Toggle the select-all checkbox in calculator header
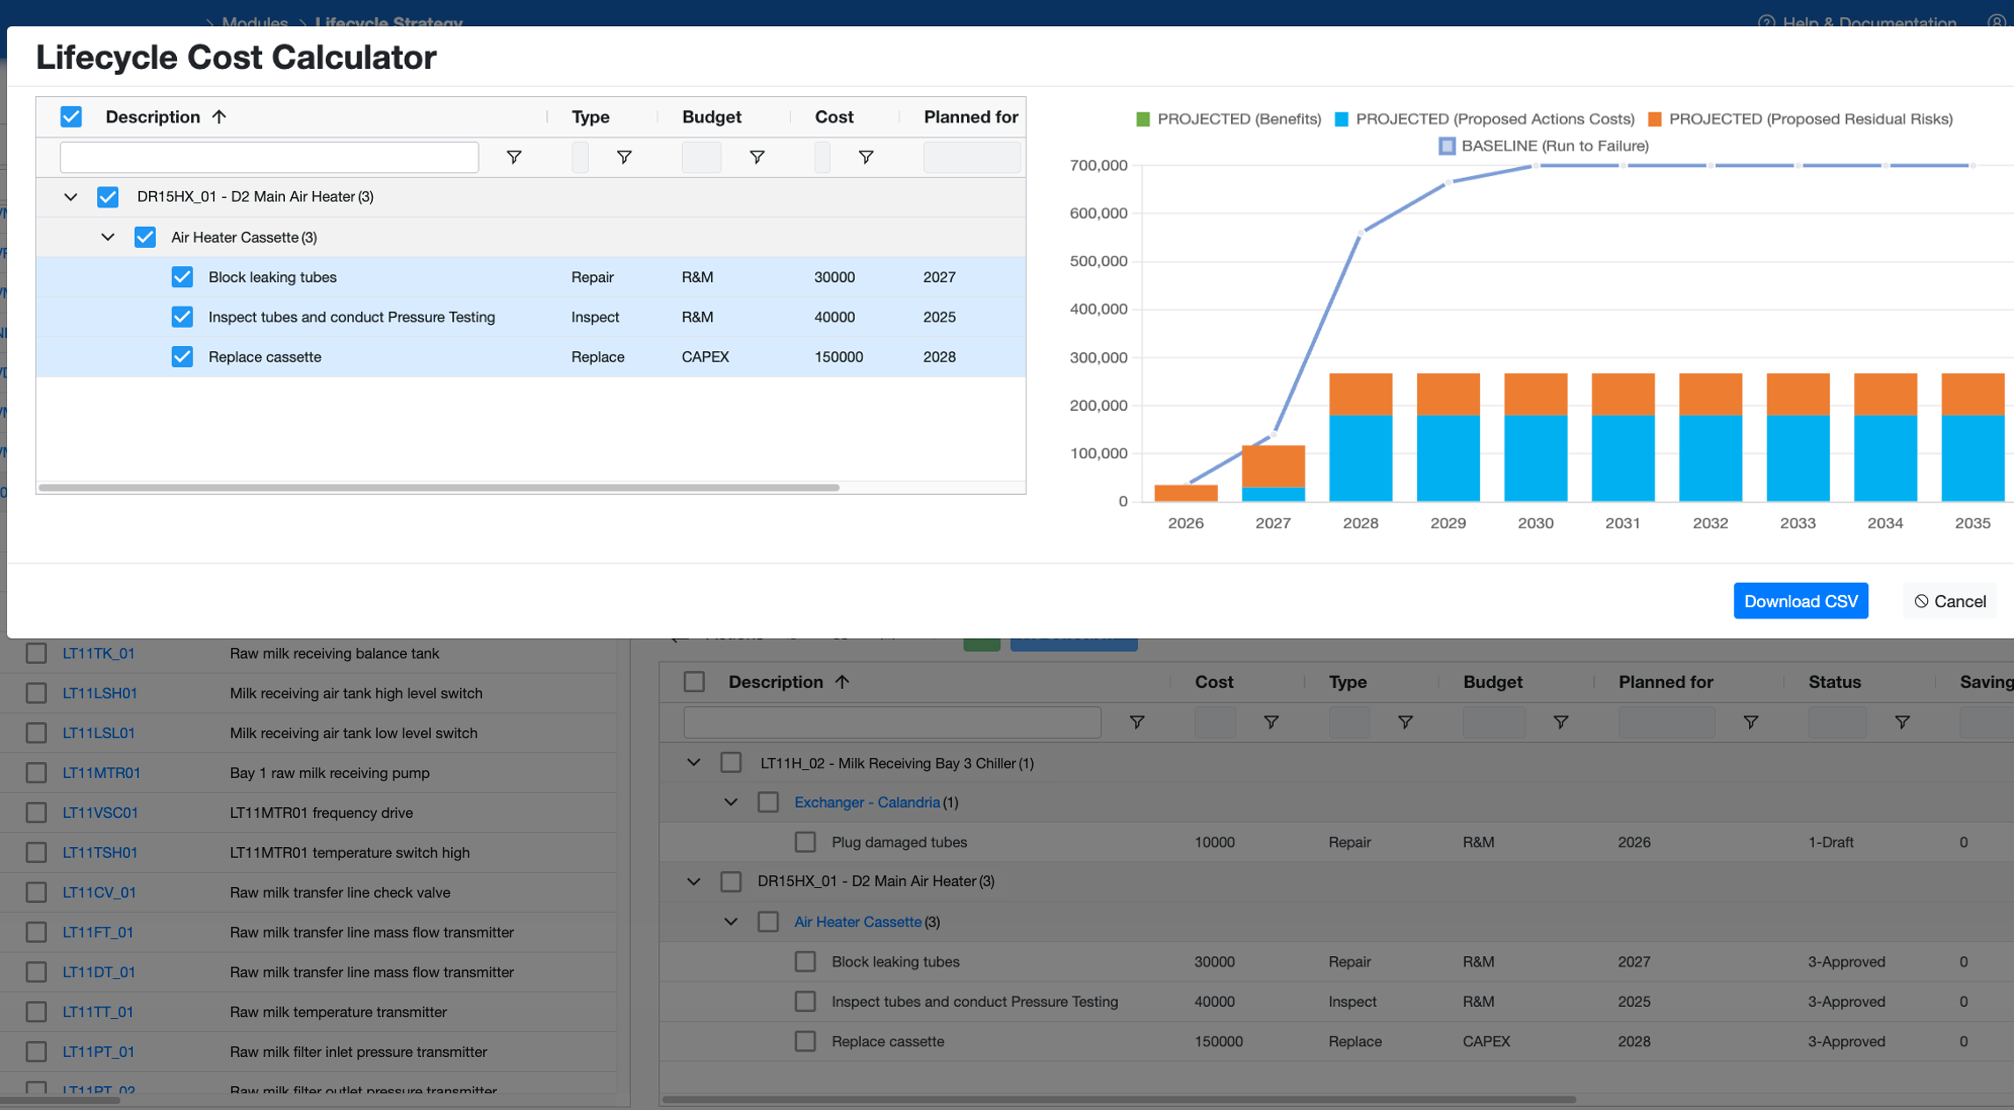The width and height of the screenshot is (2014, 1110). (x=71, y=117)
